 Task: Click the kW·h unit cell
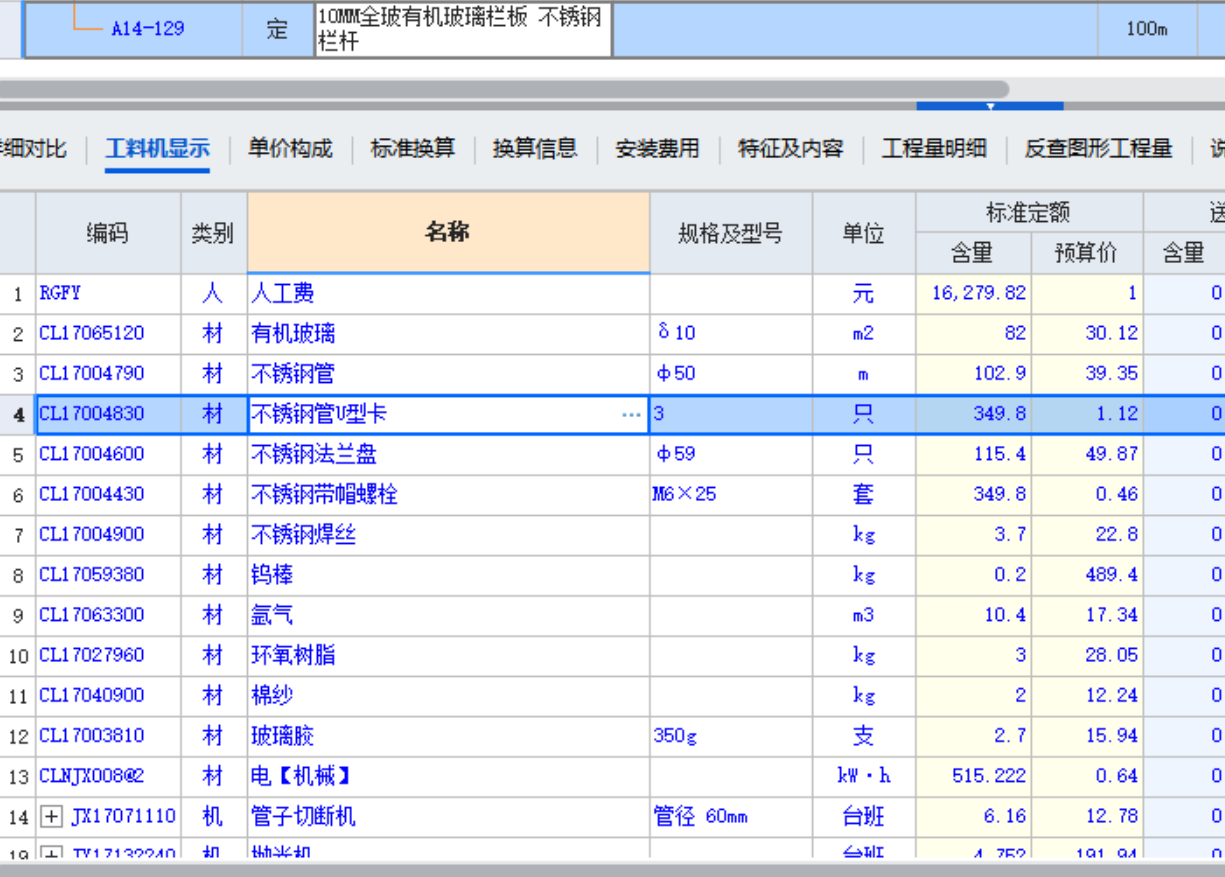click(864, 776)
